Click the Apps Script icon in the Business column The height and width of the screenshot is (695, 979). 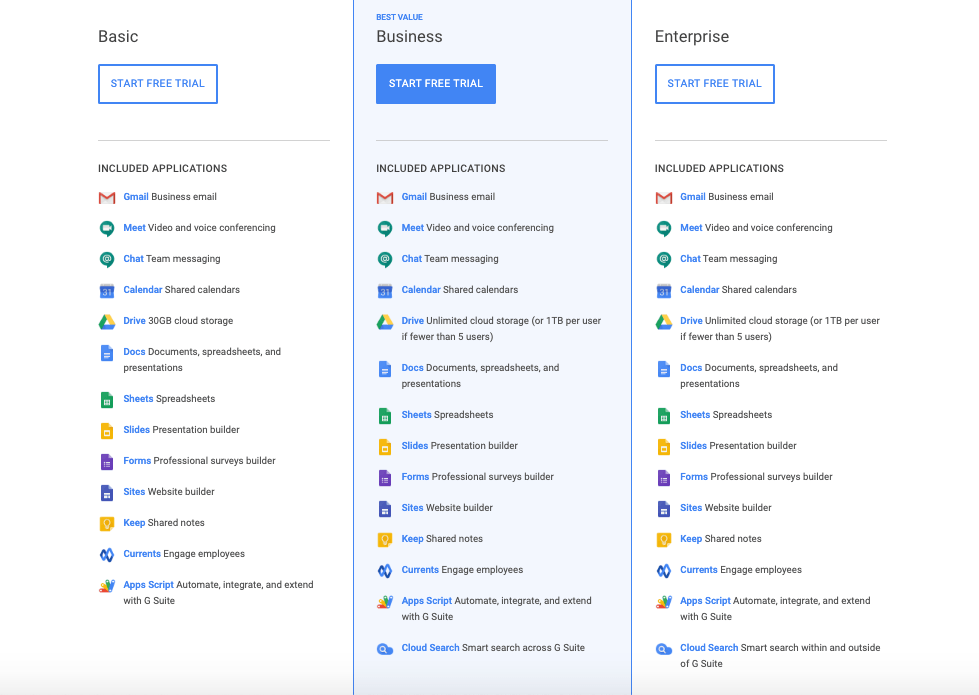pyautogui.click(x=385, y=600)
